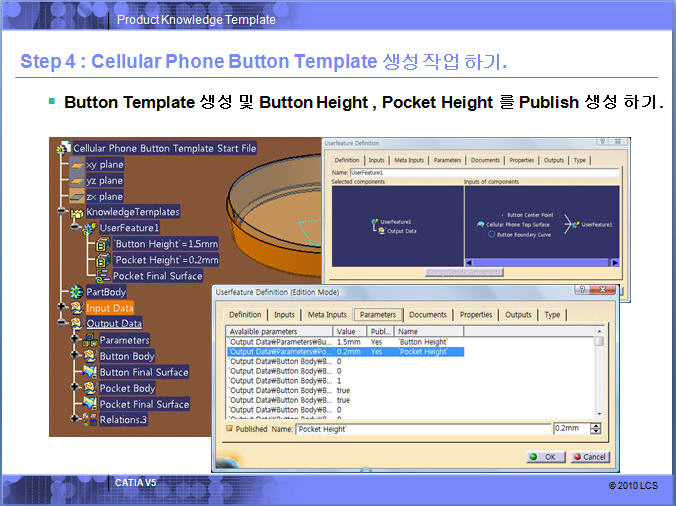Collapse the Output Data node
This screenshot has height=506, width=676.
(x=62, y=324)
